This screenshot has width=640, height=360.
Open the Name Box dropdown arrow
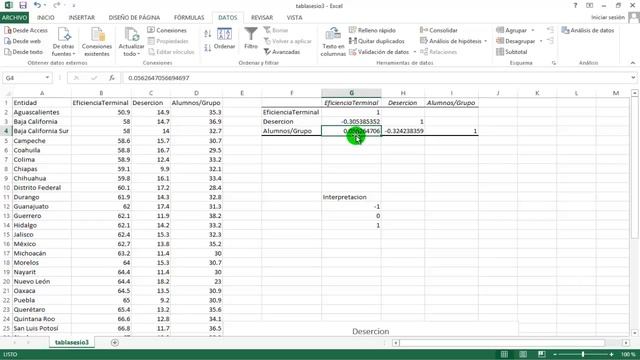click(x=47, y=78)
